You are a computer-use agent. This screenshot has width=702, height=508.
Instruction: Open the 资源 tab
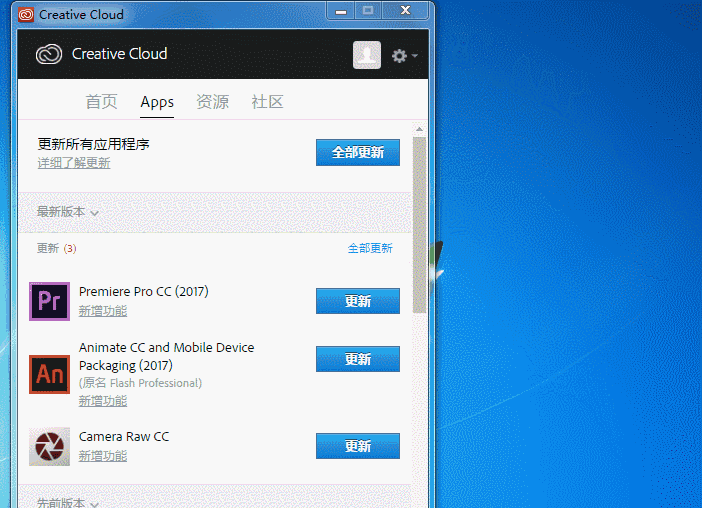pos(212,102)
